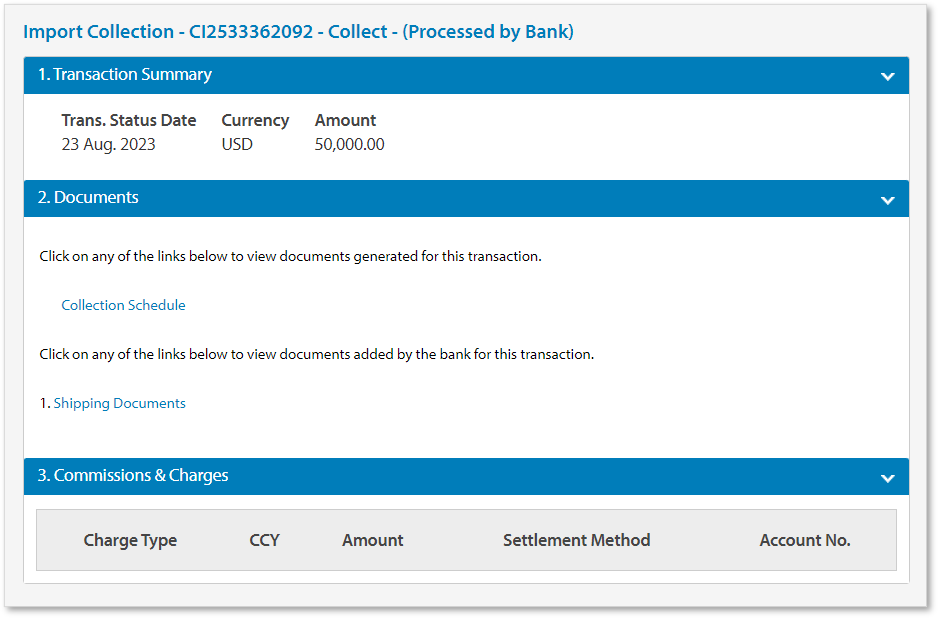Click the '2. Documents' header title
The width and height of the screenshot is (938, 618).
(x=88, y=198)
